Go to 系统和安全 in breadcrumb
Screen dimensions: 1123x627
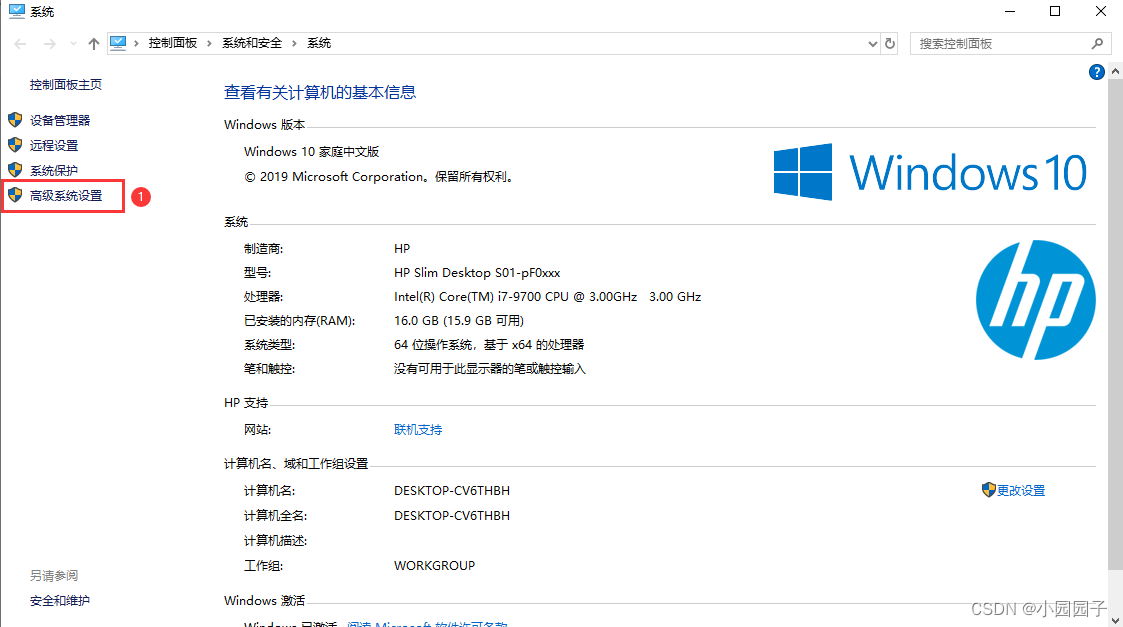point(252,43)
